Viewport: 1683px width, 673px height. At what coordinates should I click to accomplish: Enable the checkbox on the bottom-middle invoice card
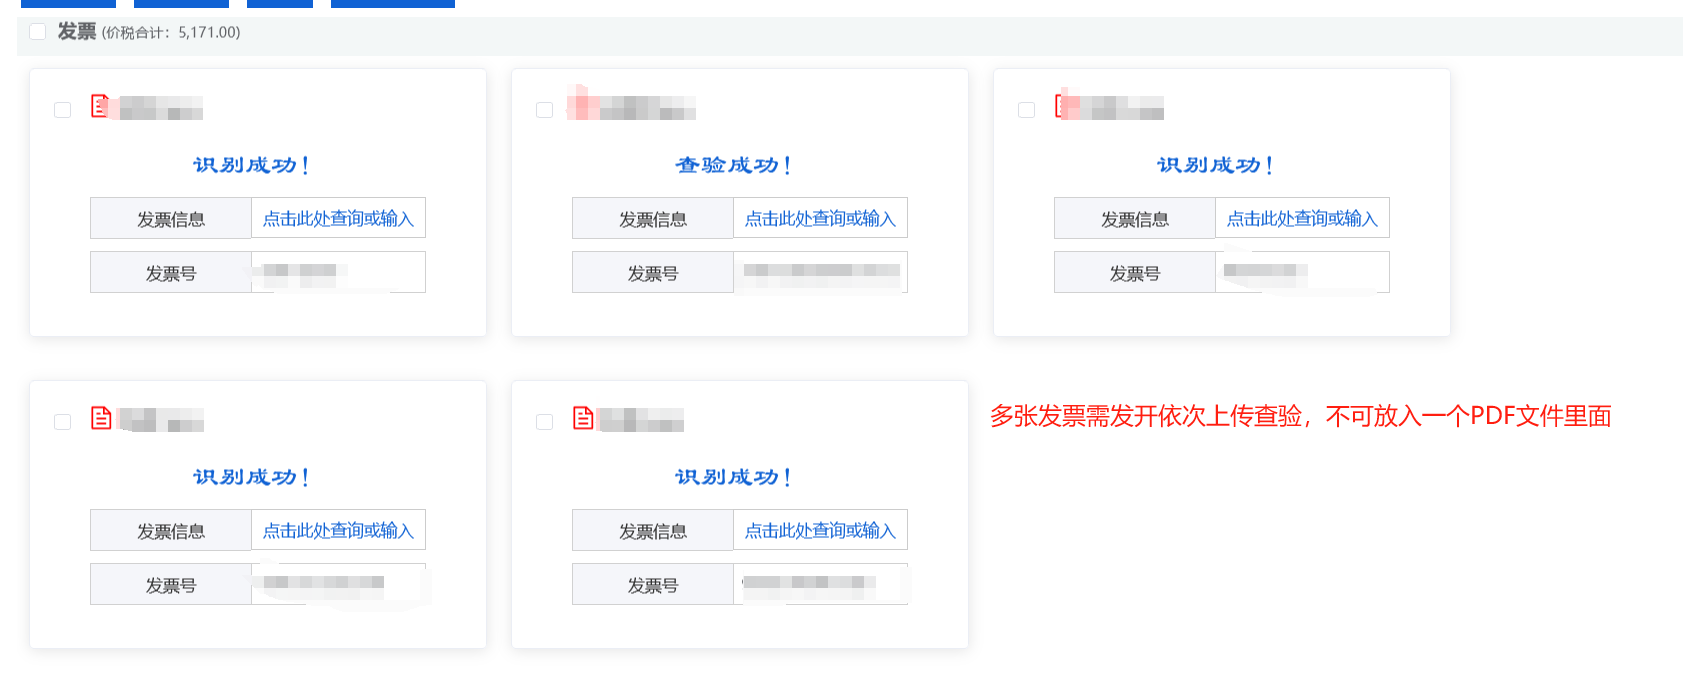pyautogui.click(x=544, y=422)
